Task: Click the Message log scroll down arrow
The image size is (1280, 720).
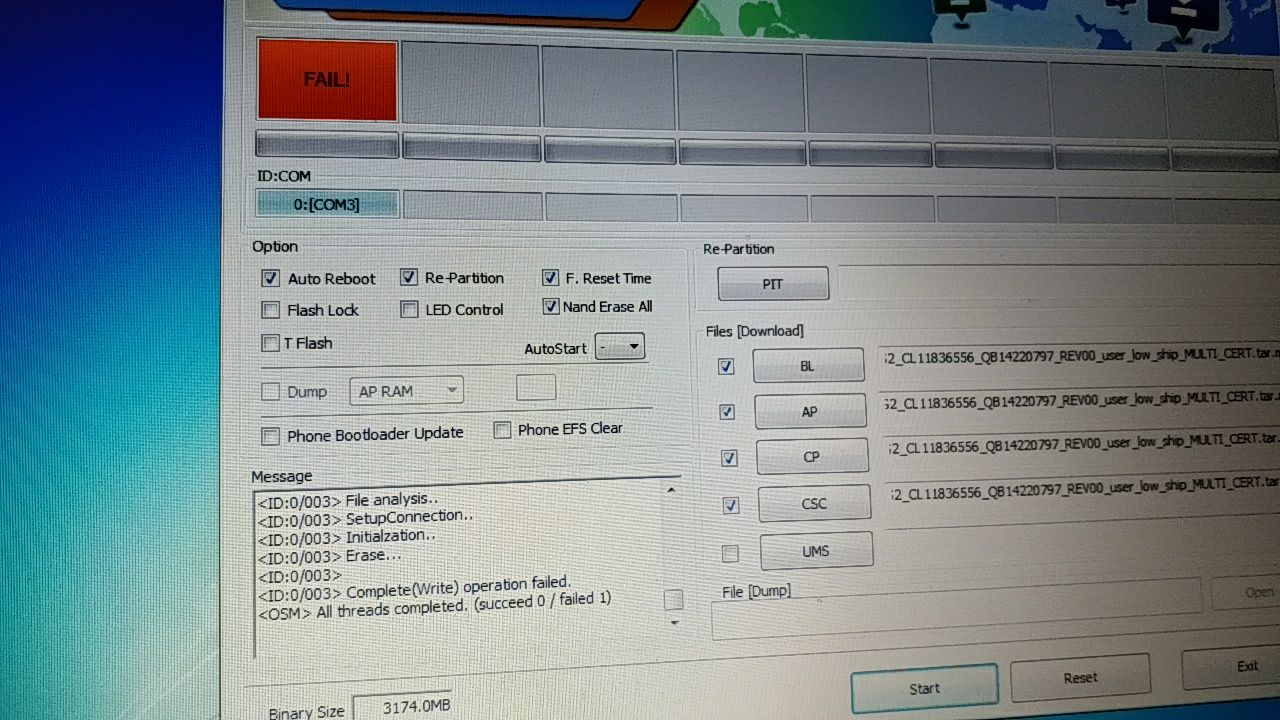Action: click(674, 622)
